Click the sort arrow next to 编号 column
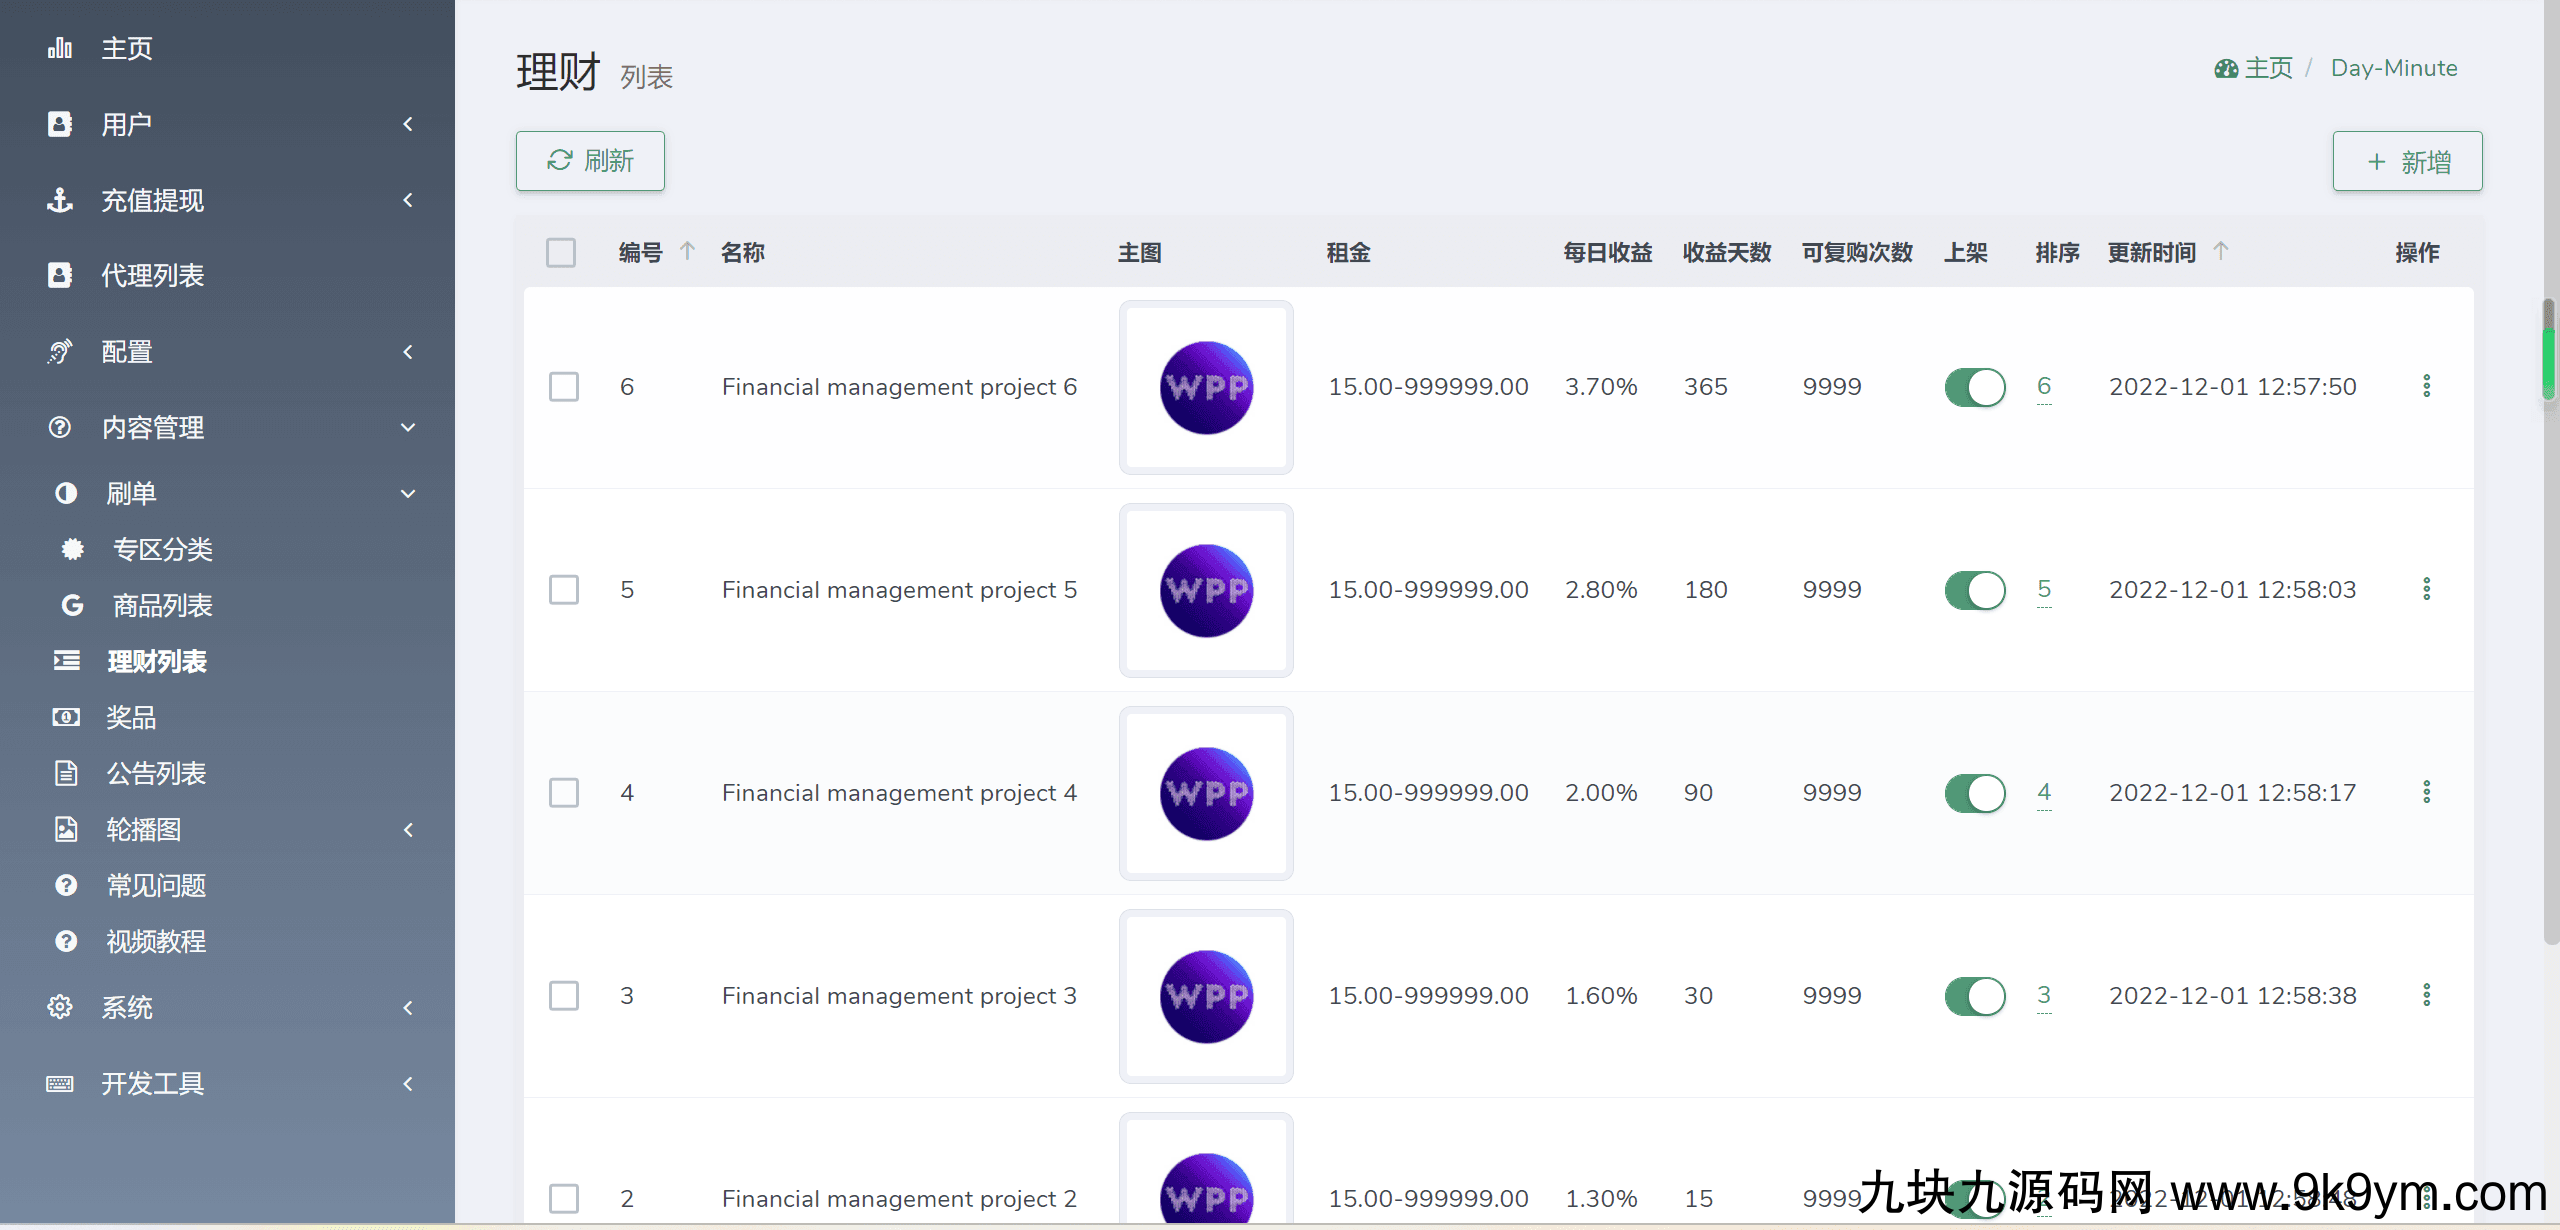This screenshot has height=1230, width=2560. tap(687, 251)
